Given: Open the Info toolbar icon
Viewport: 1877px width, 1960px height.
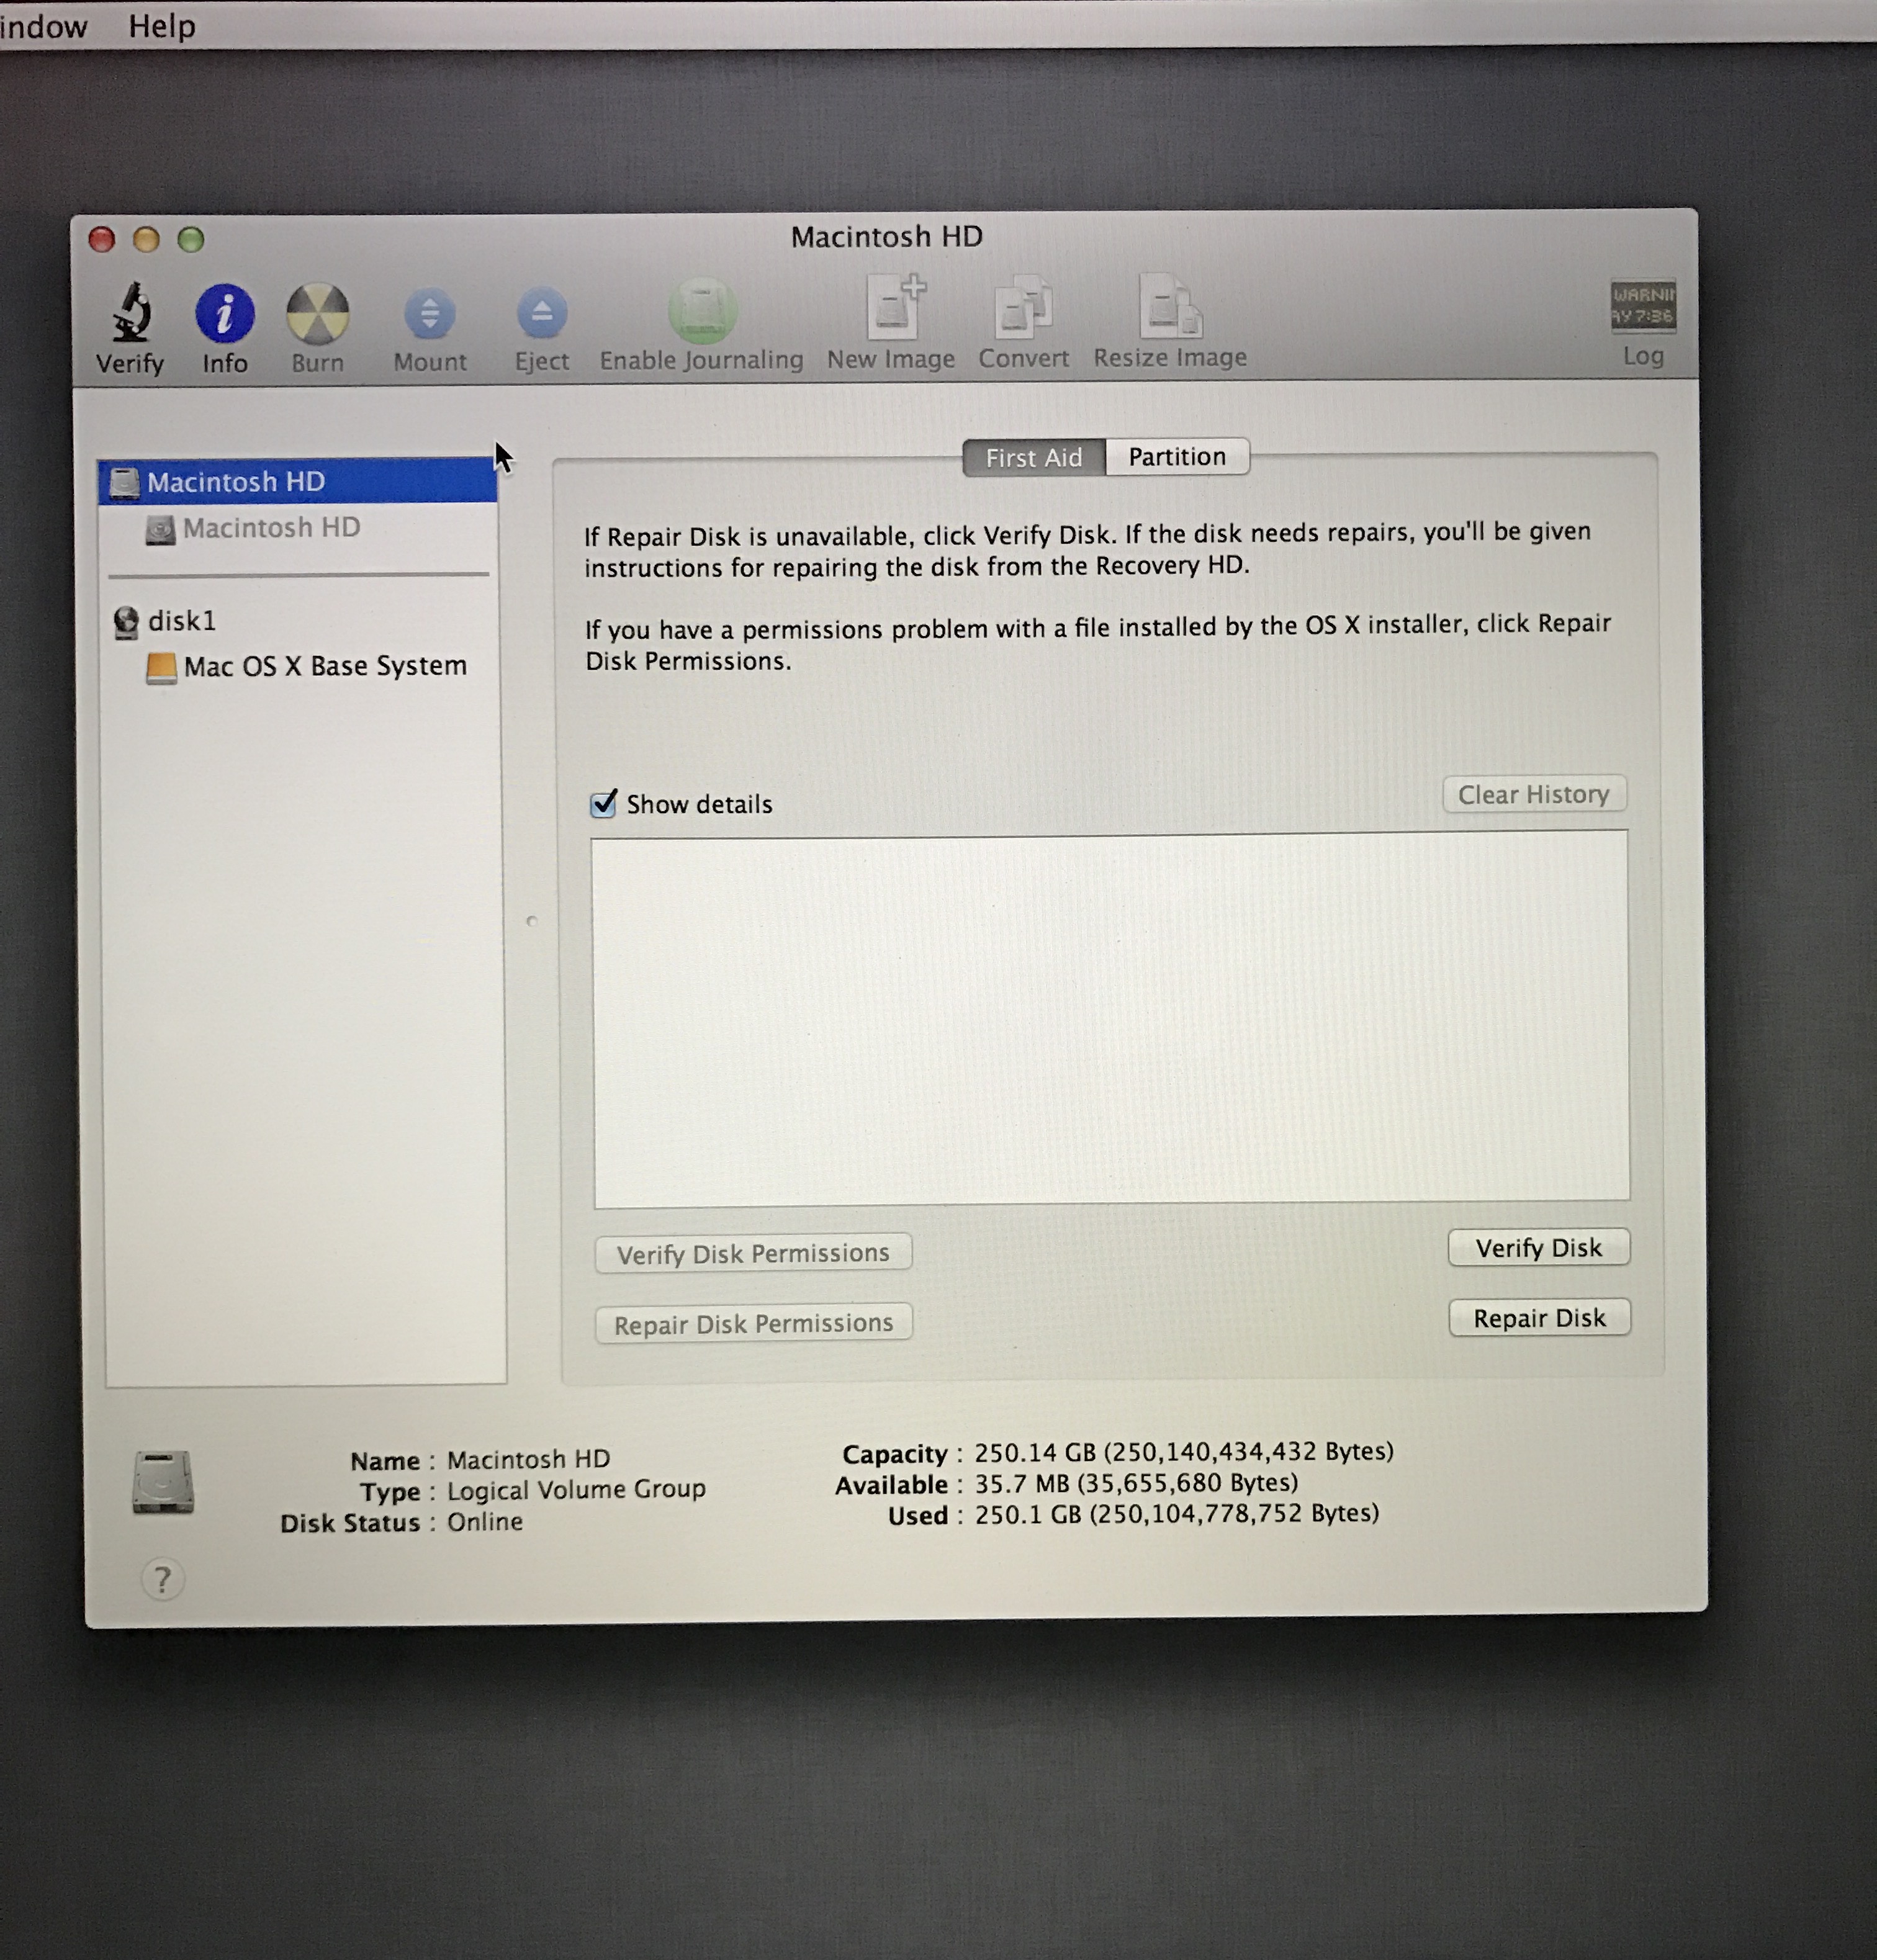Looking at the screenshot, I should 224,313.
